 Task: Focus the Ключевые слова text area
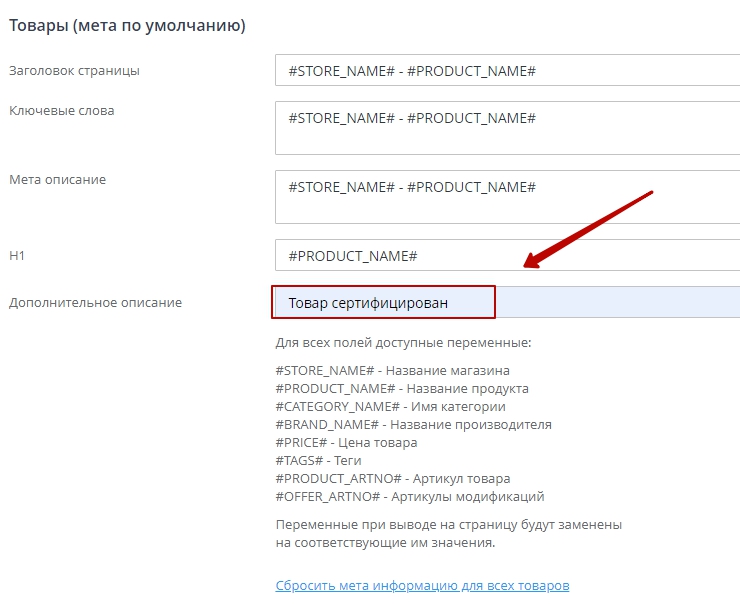pyautogui.click(x=506, y=128)
